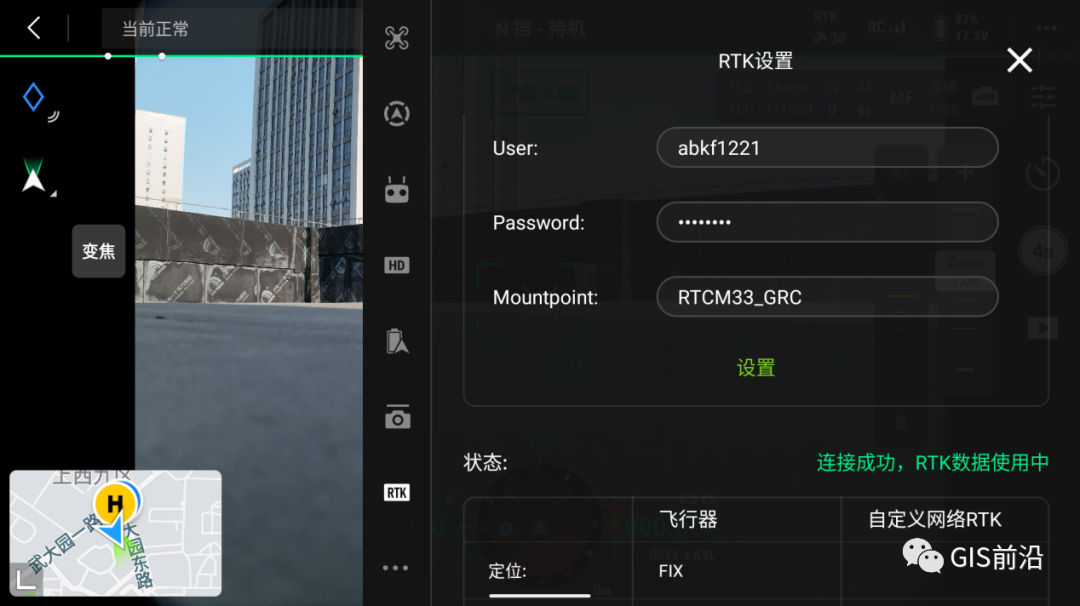Tap the 变焦 zoom button
Screen dimensions: 1080x606
click(98, 251)
